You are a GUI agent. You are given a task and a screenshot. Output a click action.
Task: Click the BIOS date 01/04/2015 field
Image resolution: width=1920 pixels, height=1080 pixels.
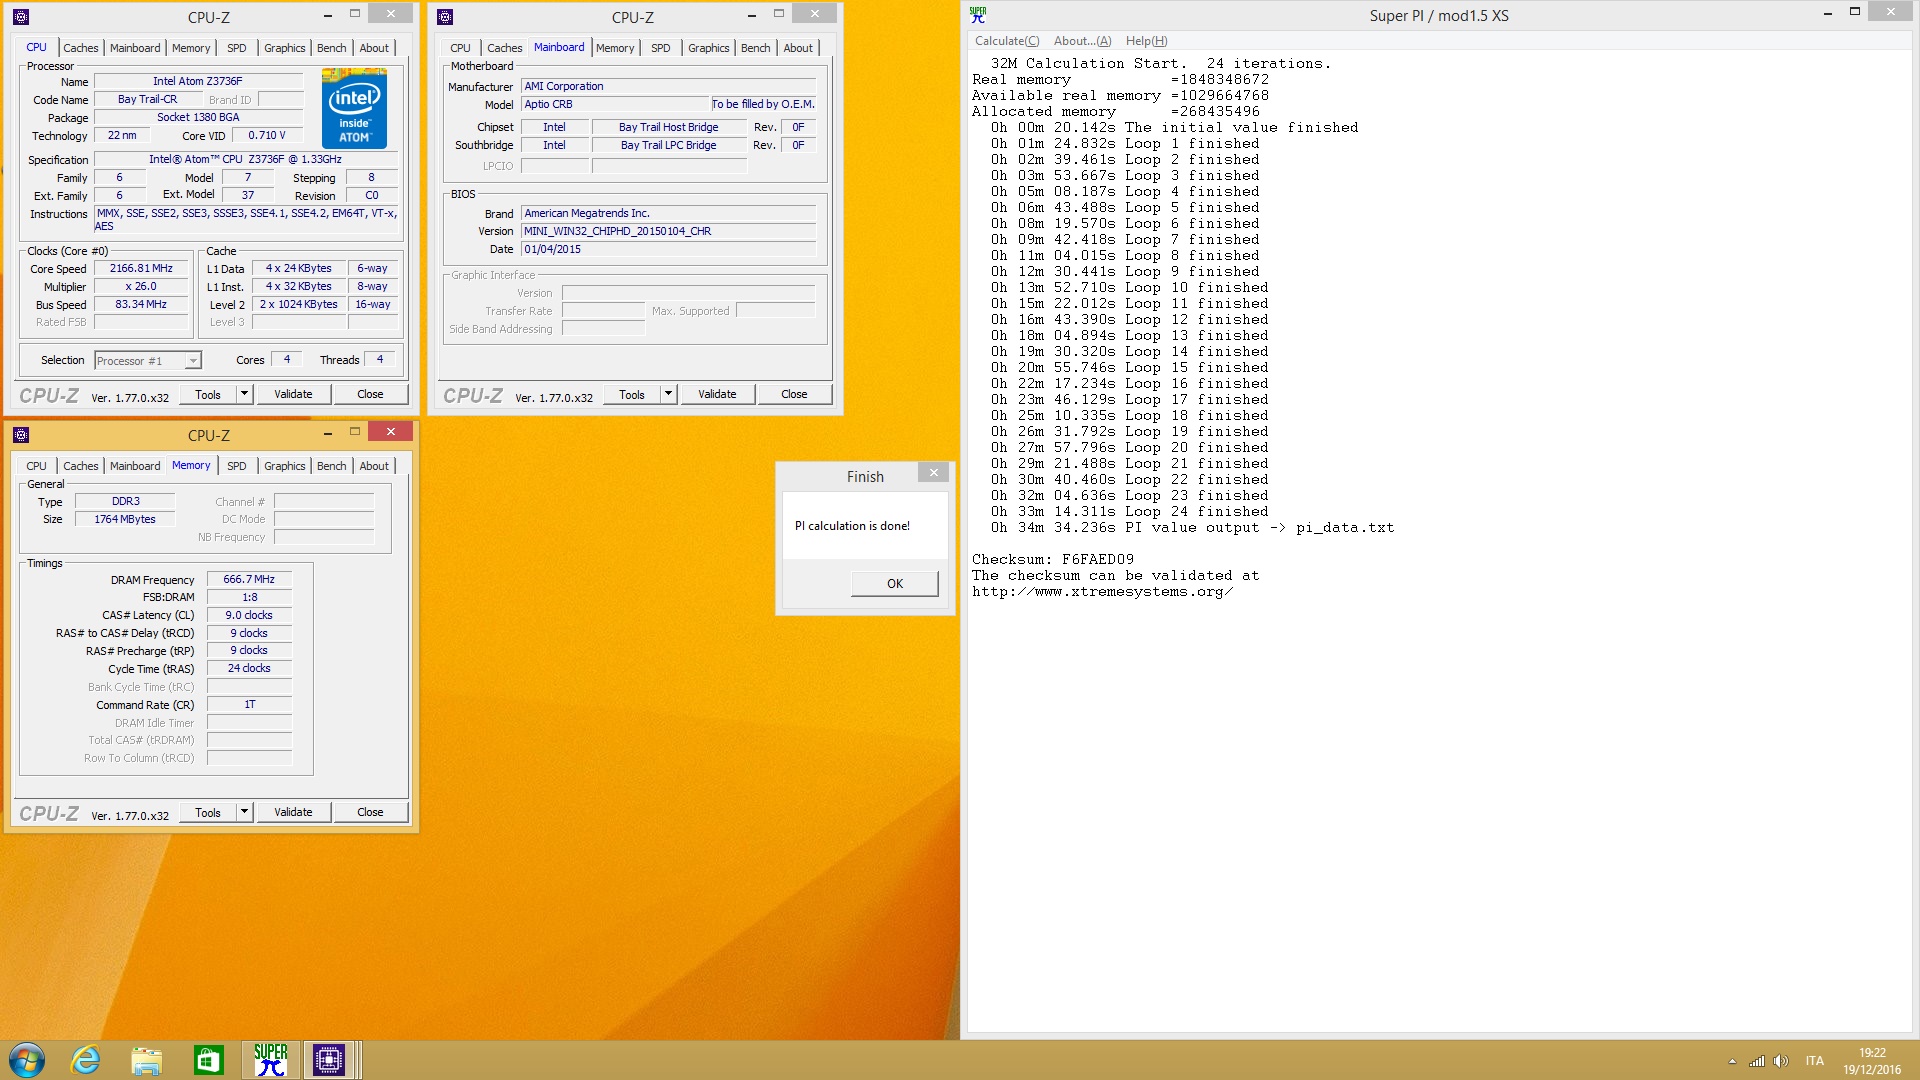coord(669,249)
